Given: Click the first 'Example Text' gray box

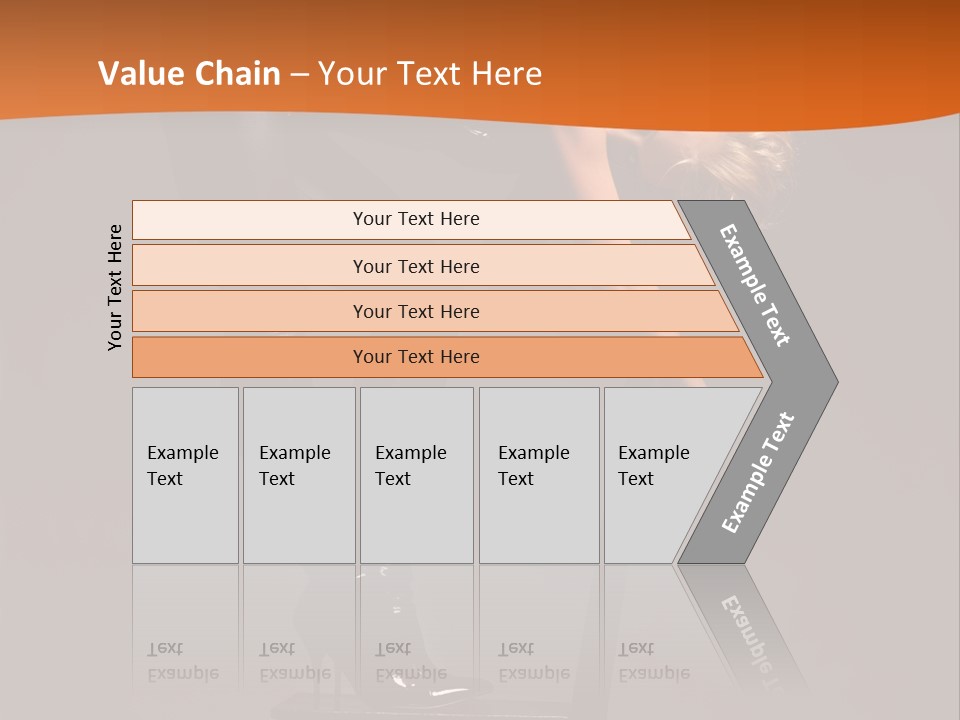Looking at the screenshot, I should click(x=185, y=475).
